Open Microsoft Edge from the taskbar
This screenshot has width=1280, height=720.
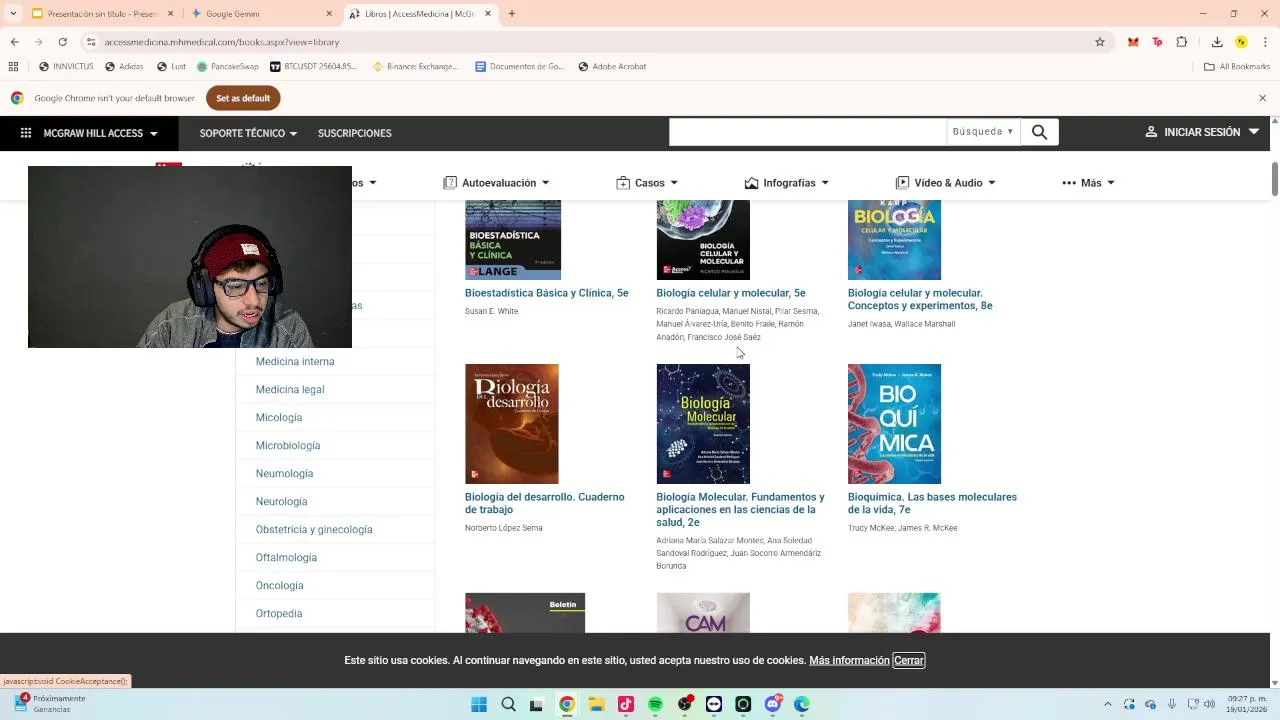(x=802, y=705)
